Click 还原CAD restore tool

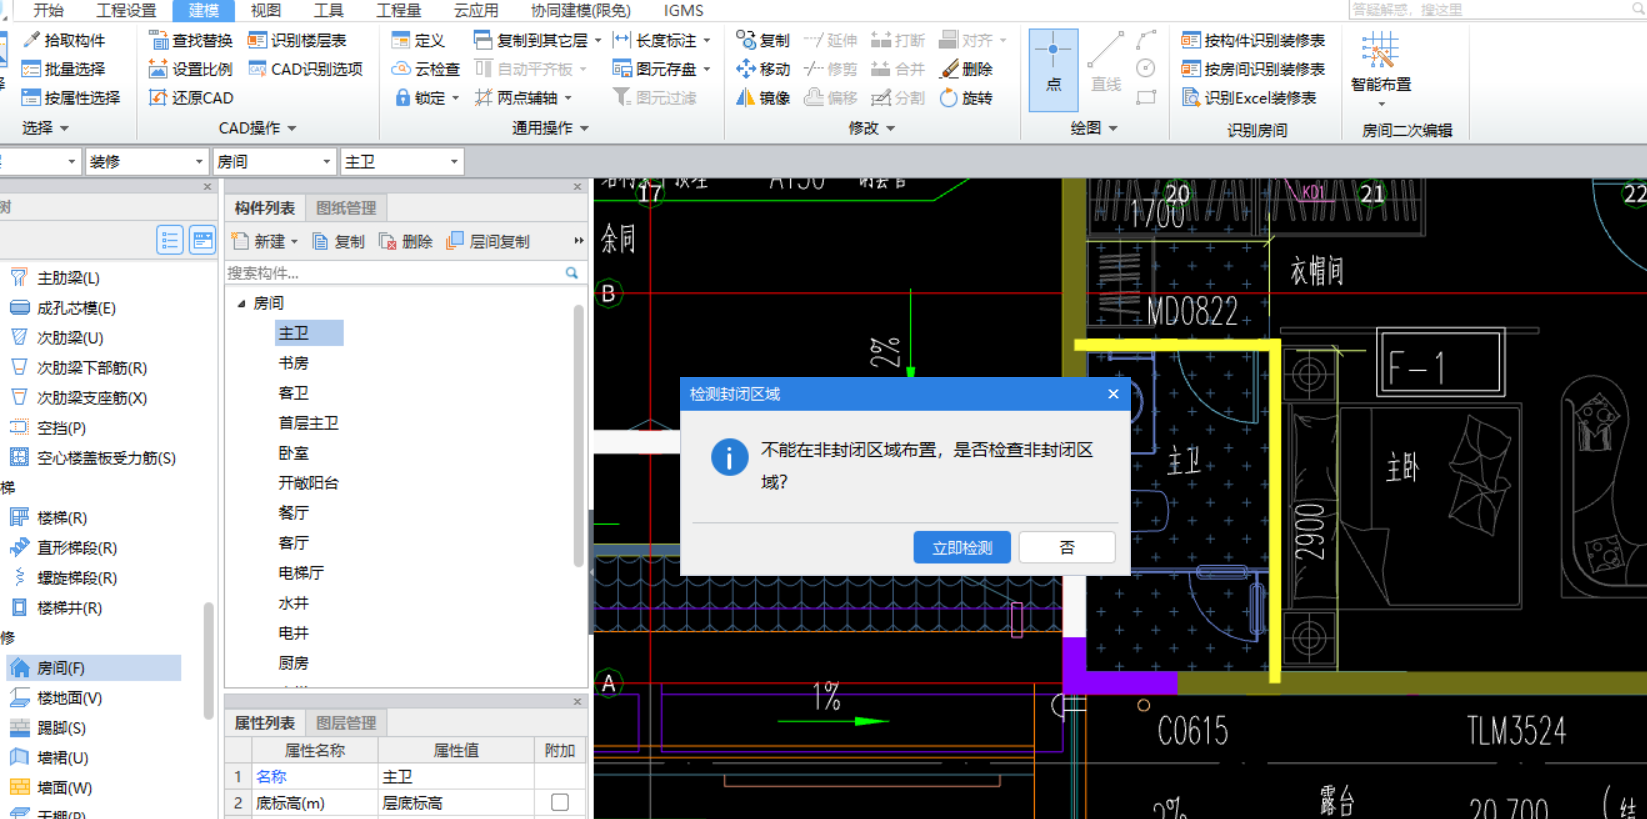pos(190,98)
